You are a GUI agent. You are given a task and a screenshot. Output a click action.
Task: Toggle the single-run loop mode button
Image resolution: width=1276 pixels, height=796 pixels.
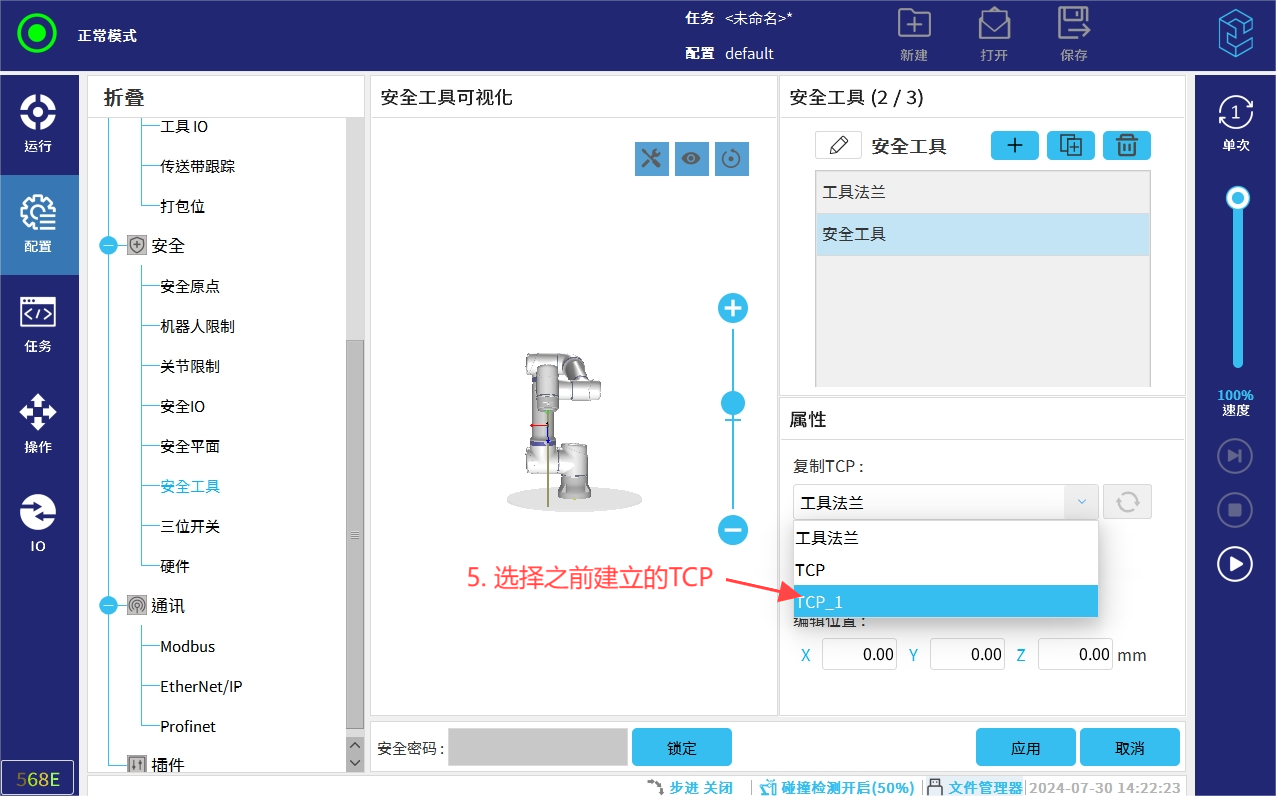[1235, 123]
